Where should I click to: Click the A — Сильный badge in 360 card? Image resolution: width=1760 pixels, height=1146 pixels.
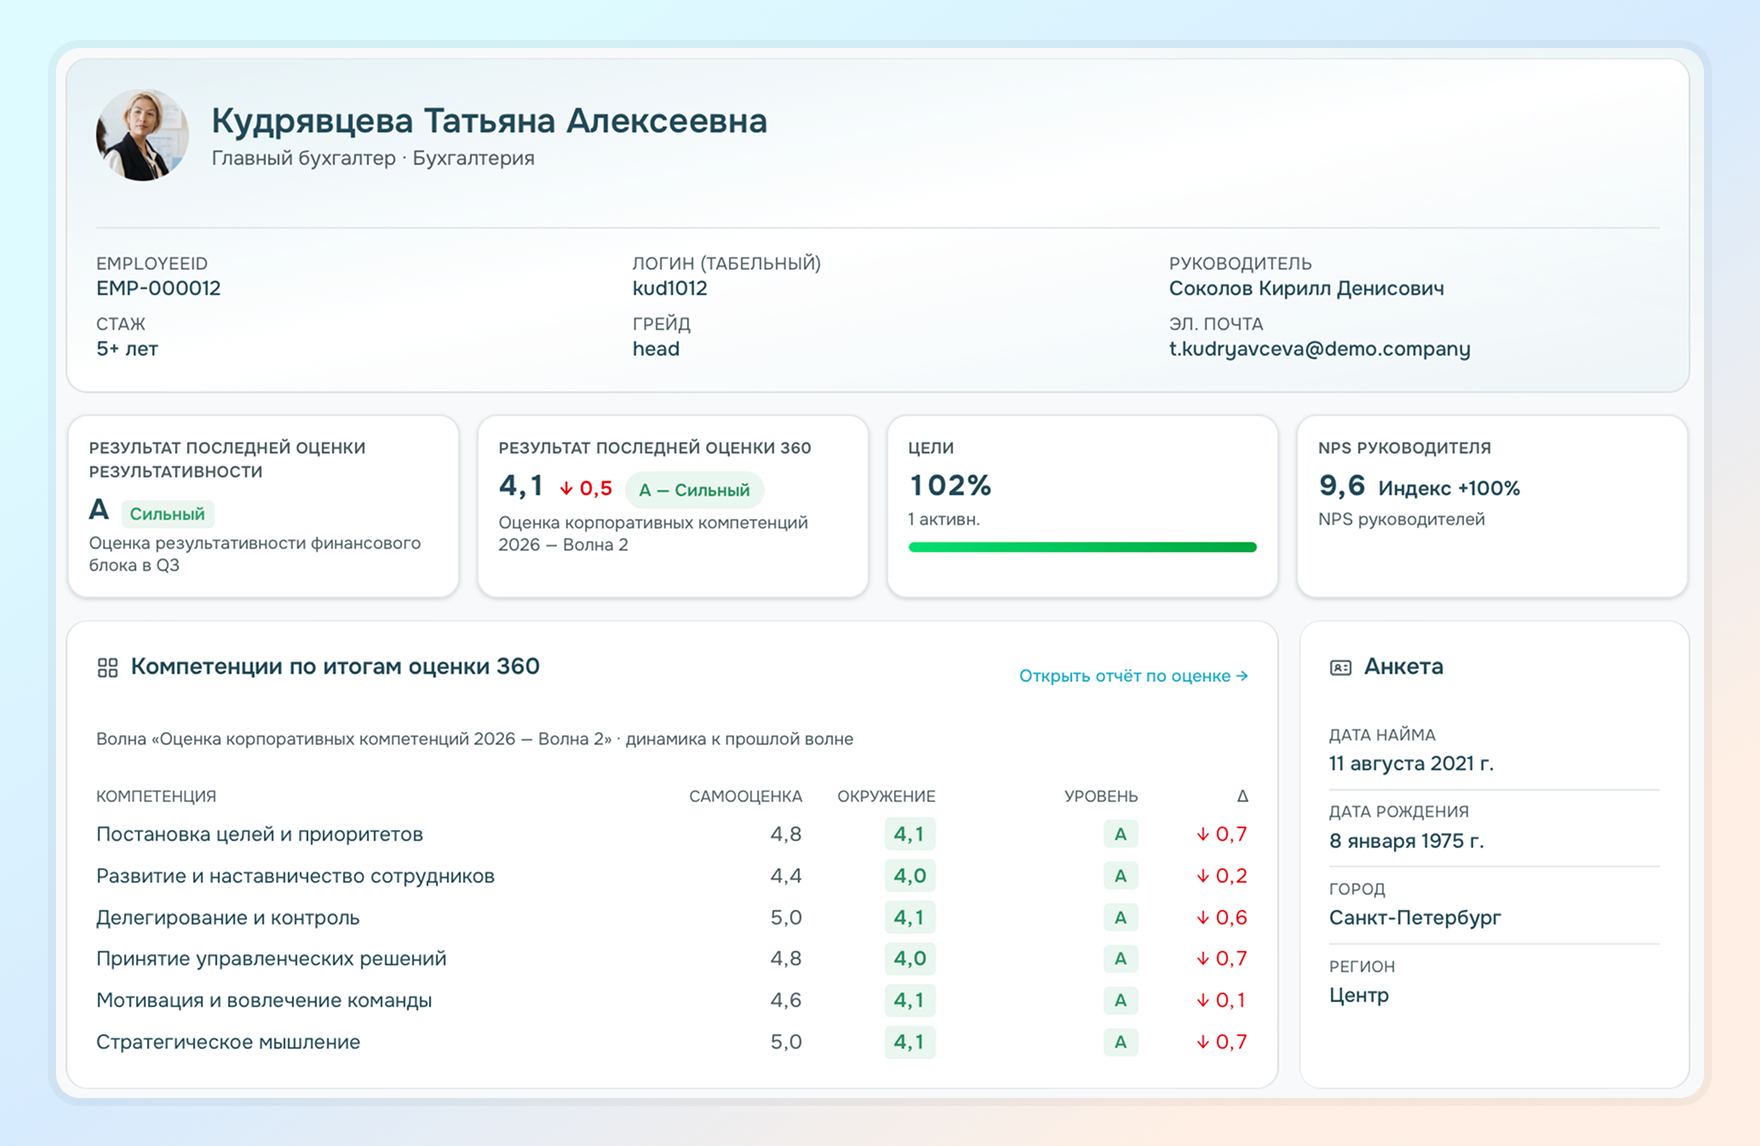694,490
